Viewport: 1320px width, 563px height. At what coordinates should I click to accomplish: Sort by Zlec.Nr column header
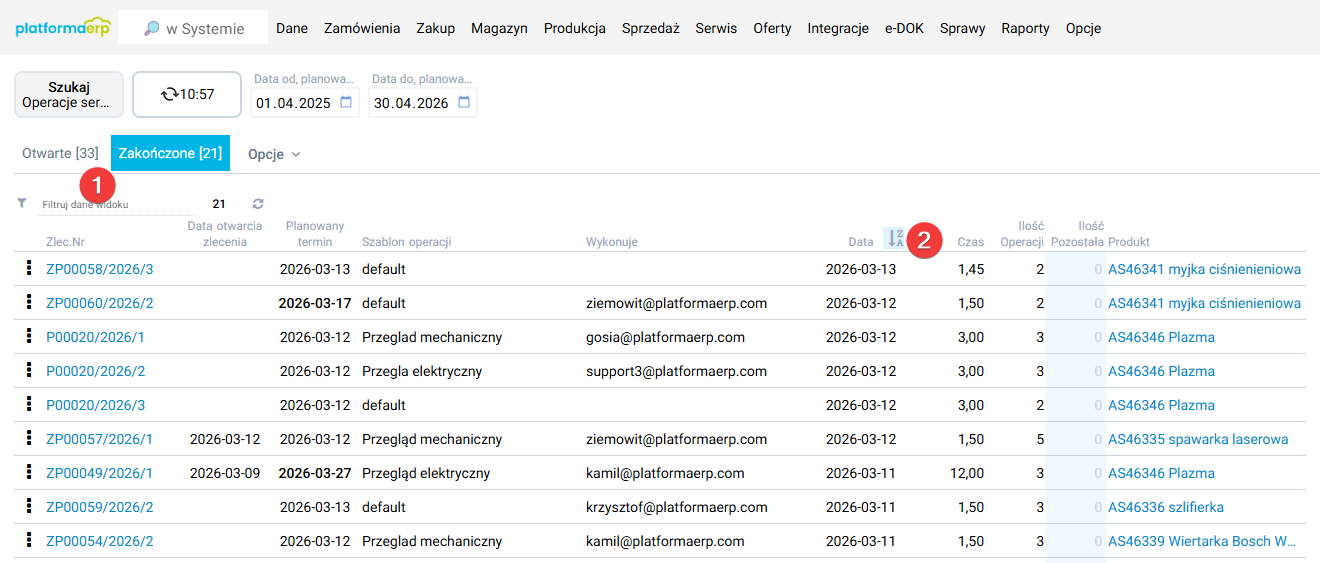(x=66, y=242)
